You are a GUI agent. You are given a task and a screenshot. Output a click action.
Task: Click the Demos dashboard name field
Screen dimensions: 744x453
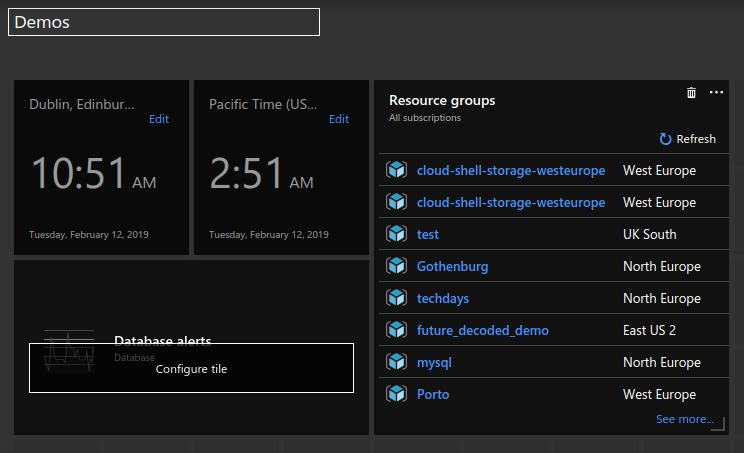click(164, 22)
